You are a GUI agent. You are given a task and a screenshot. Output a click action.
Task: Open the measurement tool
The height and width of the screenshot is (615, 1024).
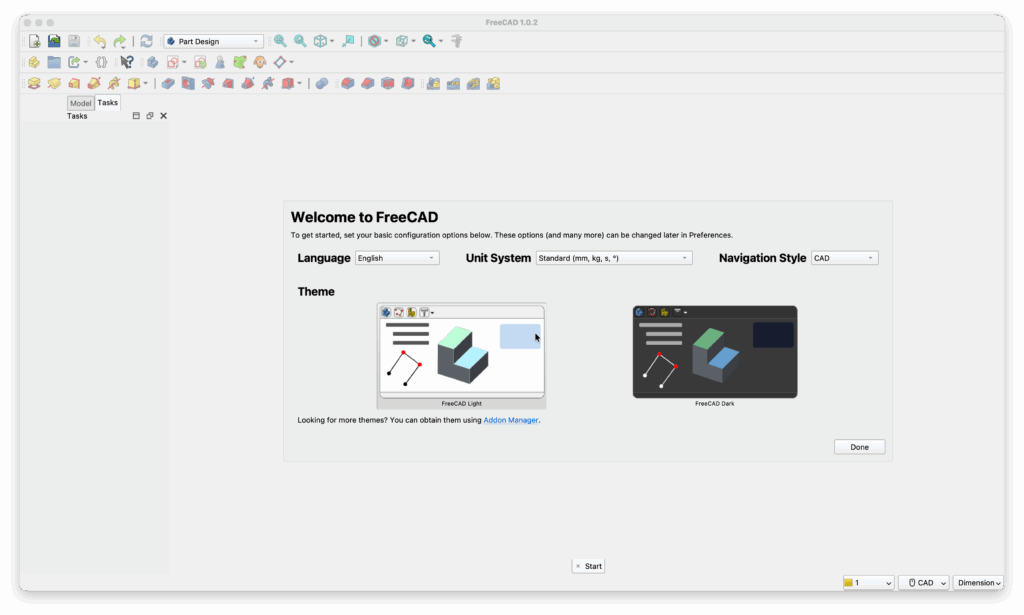(x=456, y=41)
